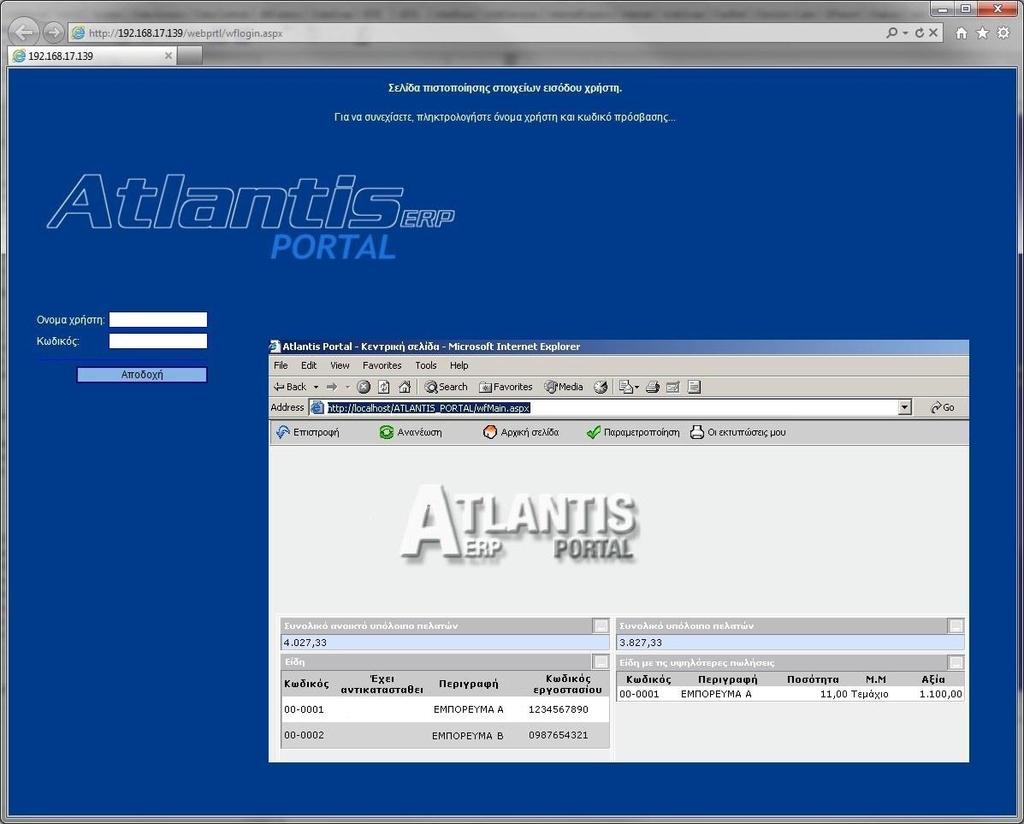Click the Back button in Atlantis Portal window
The height and width of the screenshot is (824, 1024).
(x=290, y=387)
